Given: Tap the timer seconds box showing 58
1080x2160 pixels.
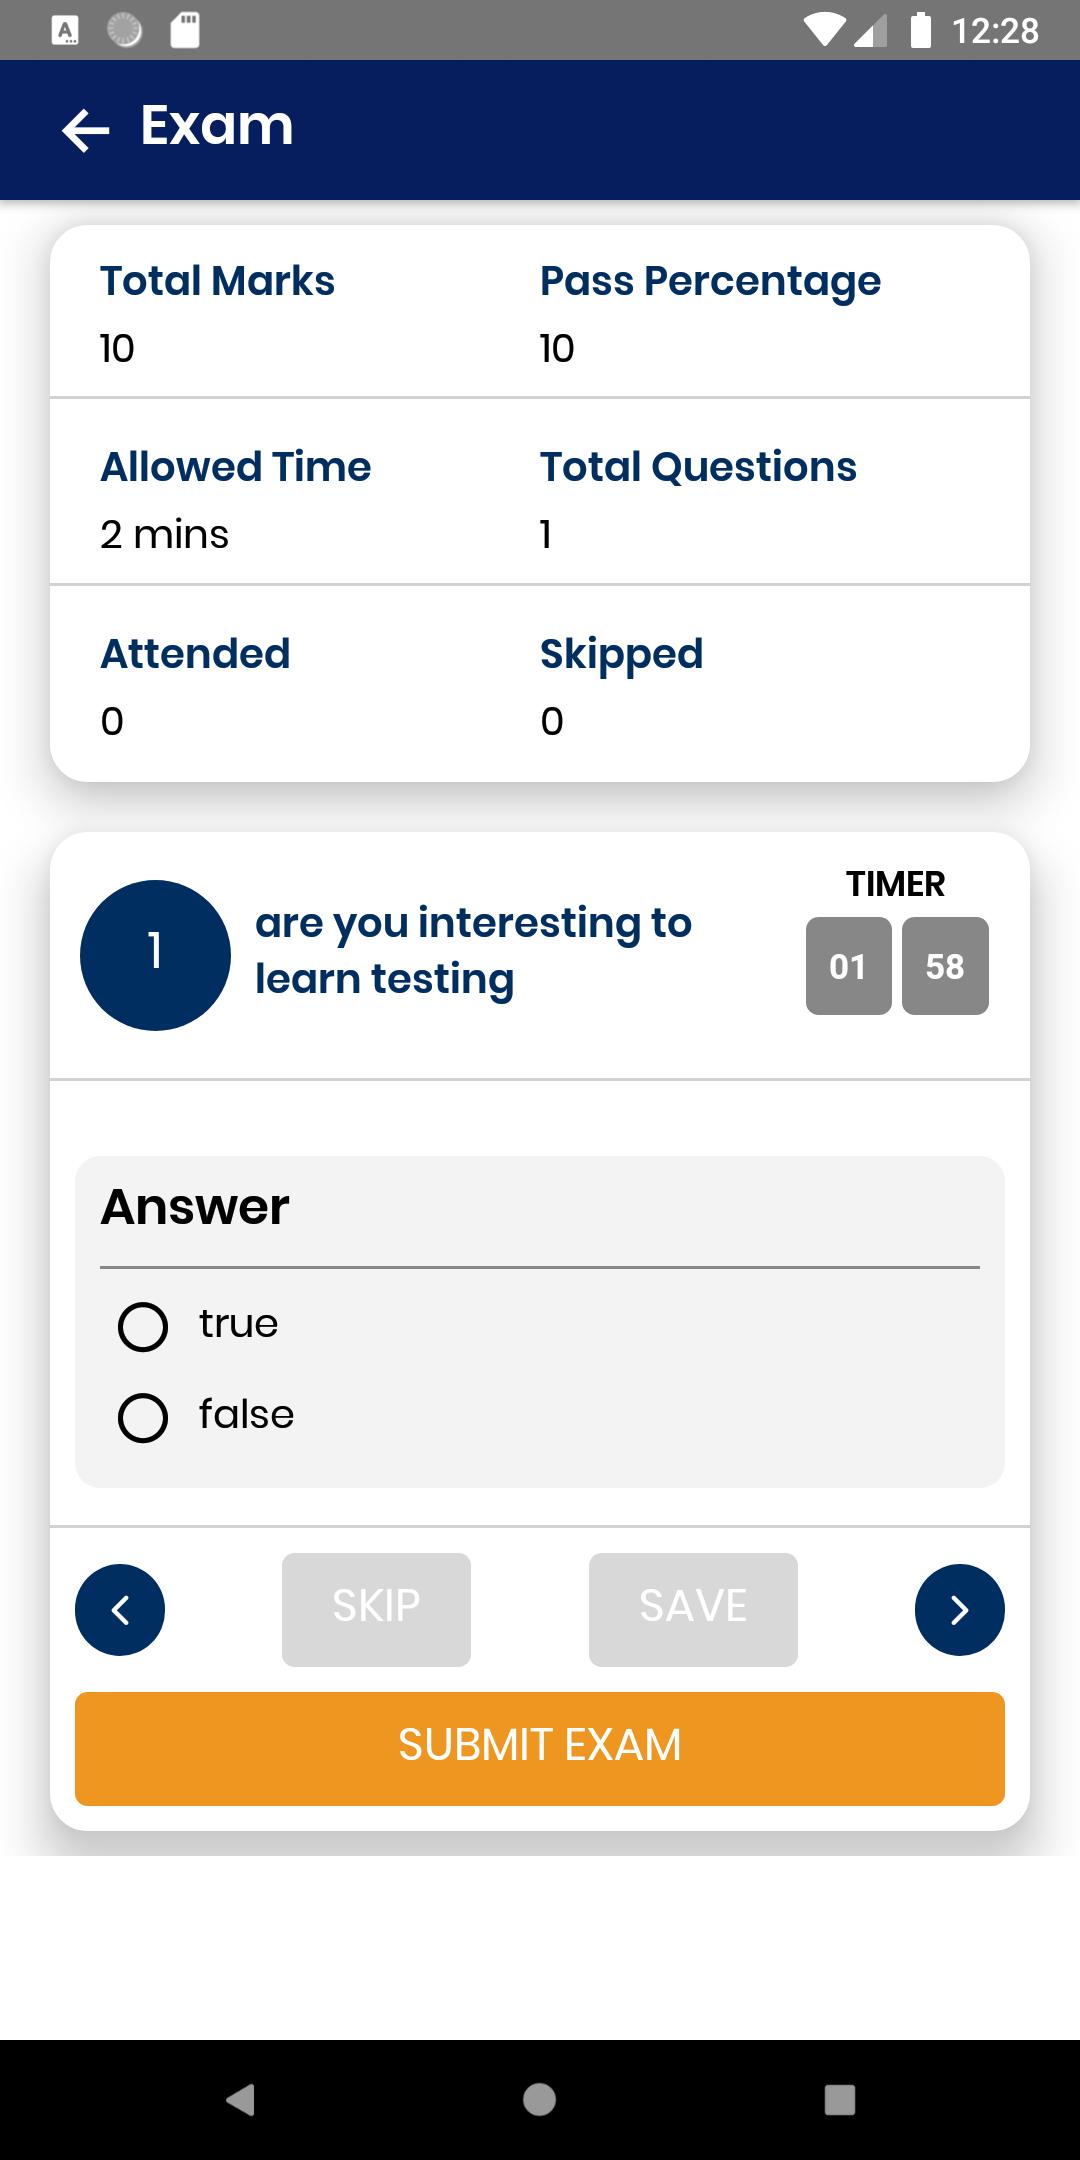Looking at the screenshot, I should click(x=945, y=966).
